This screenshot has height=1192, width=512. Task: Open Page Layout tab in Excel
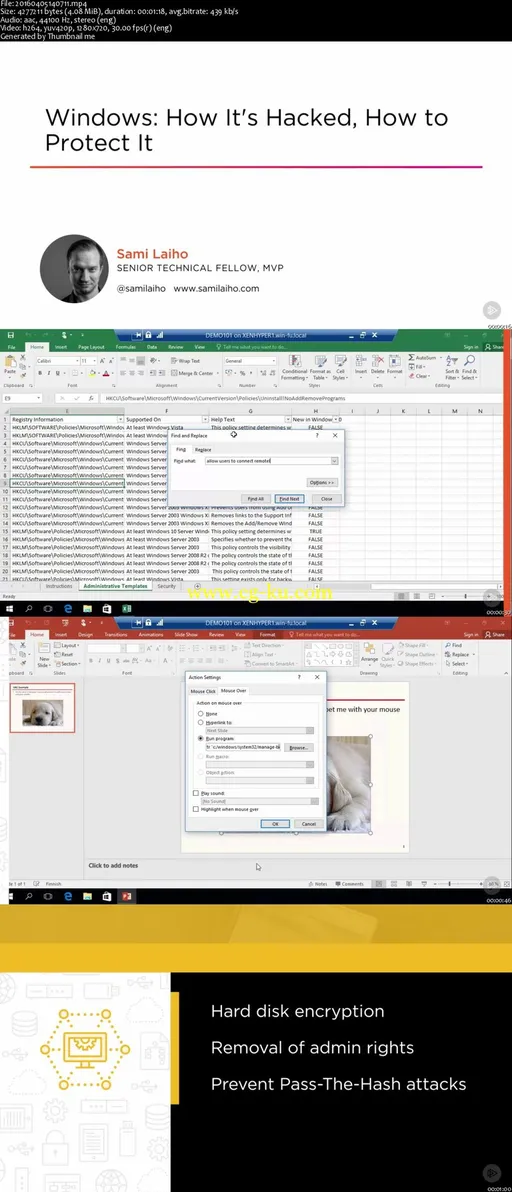[x=91, y=347]
